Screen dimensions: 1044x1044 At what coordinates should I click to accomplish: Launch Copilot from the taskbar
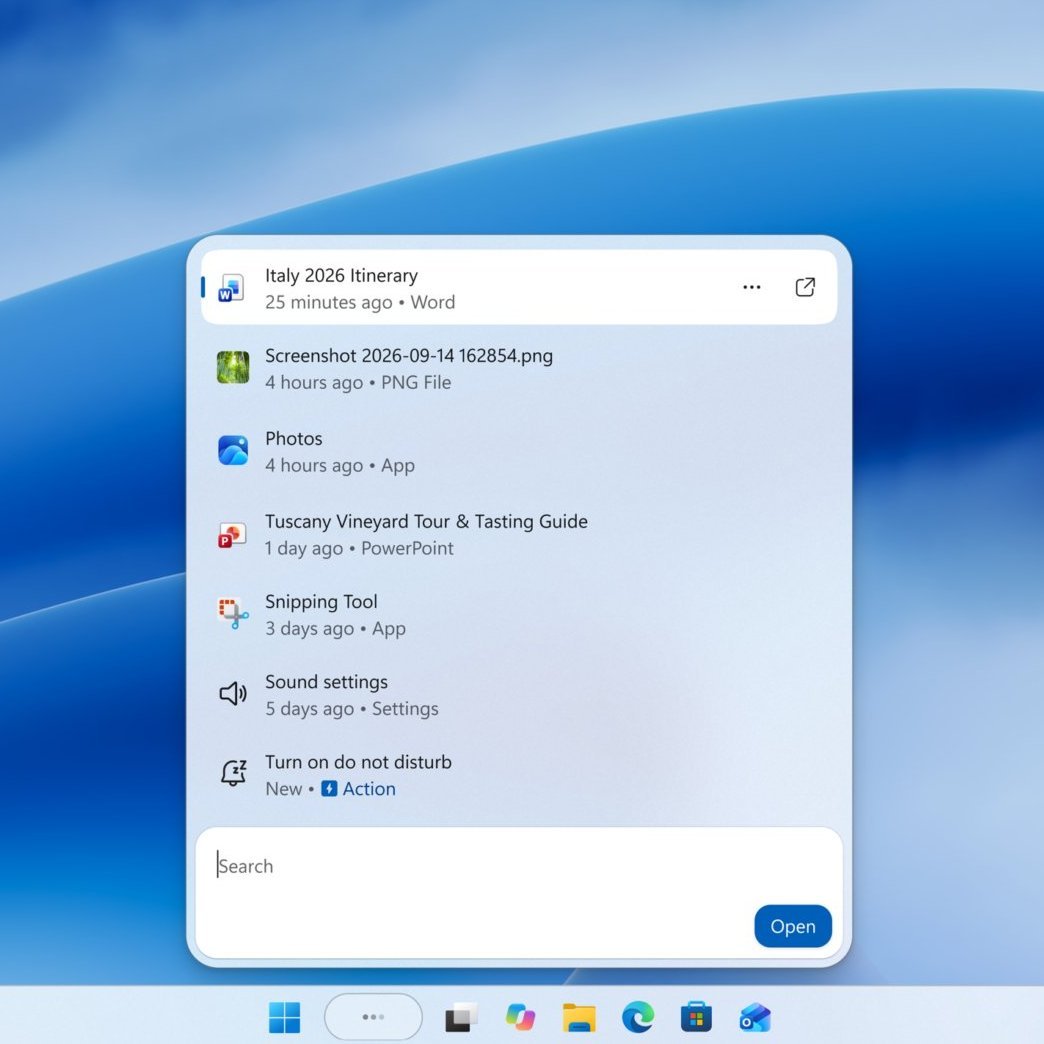520,1017
